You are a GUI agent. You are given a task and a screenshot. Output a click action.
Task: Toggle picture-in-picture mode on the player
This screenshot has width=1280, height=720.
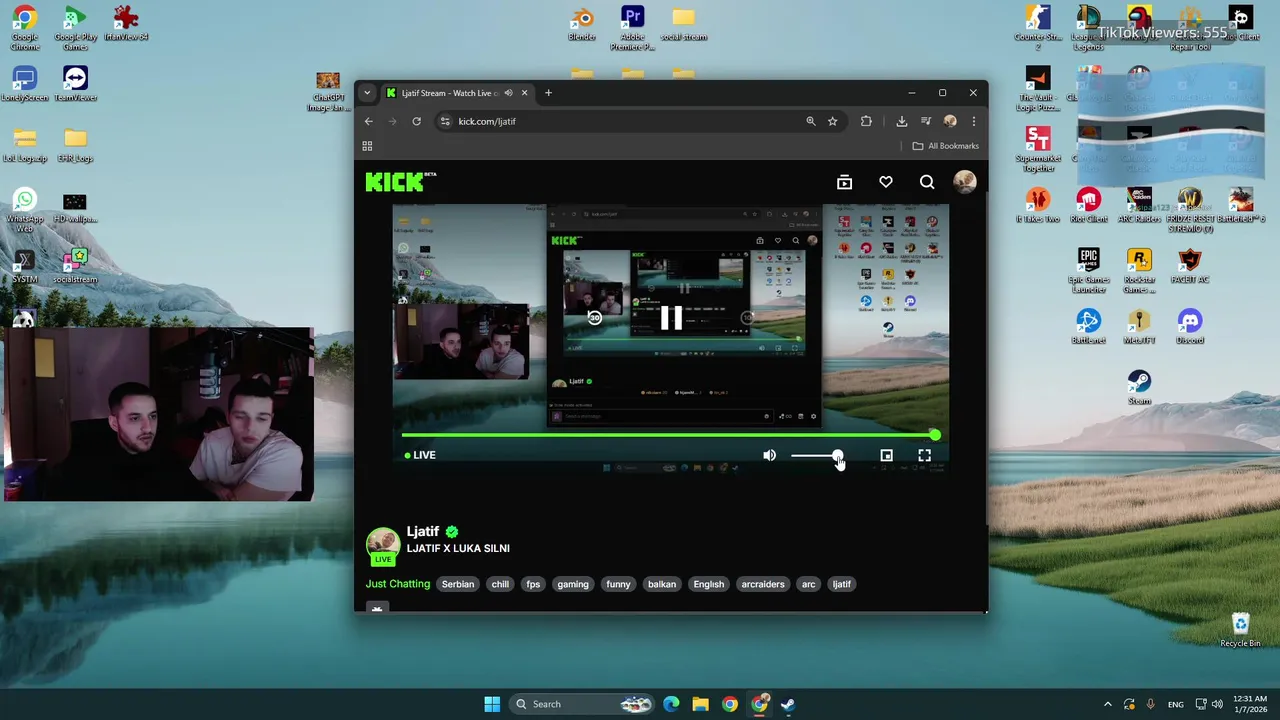886,455
